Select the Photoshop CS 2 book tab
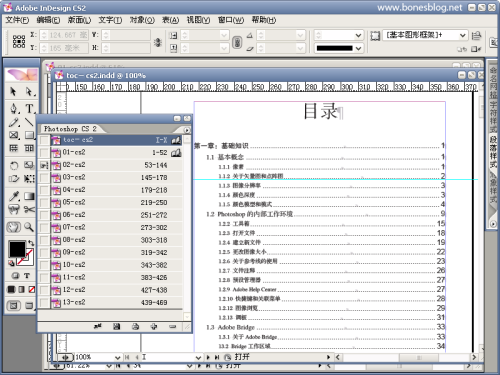Screen dimensions: 500x375 coord(70,129)
